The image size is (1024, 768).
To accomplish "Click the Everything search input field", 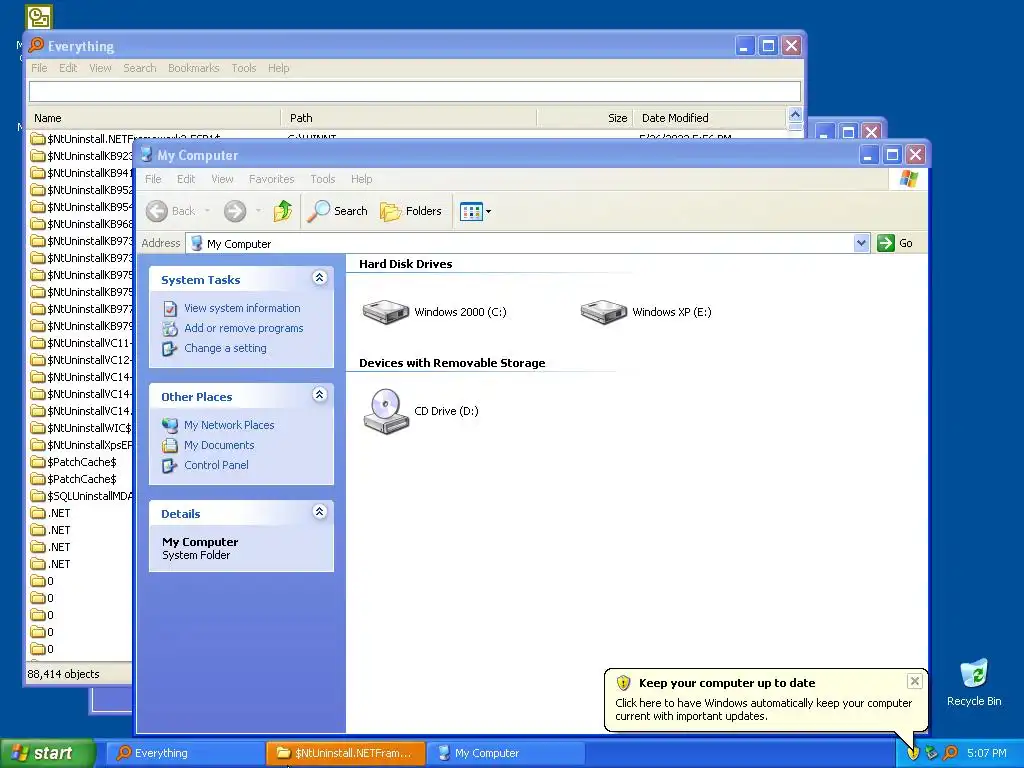I will [415, 91].
